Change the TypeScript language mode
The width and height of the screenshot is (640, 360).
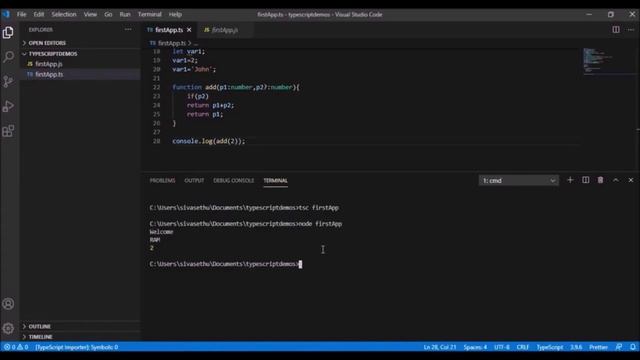(x=549, y=347)
